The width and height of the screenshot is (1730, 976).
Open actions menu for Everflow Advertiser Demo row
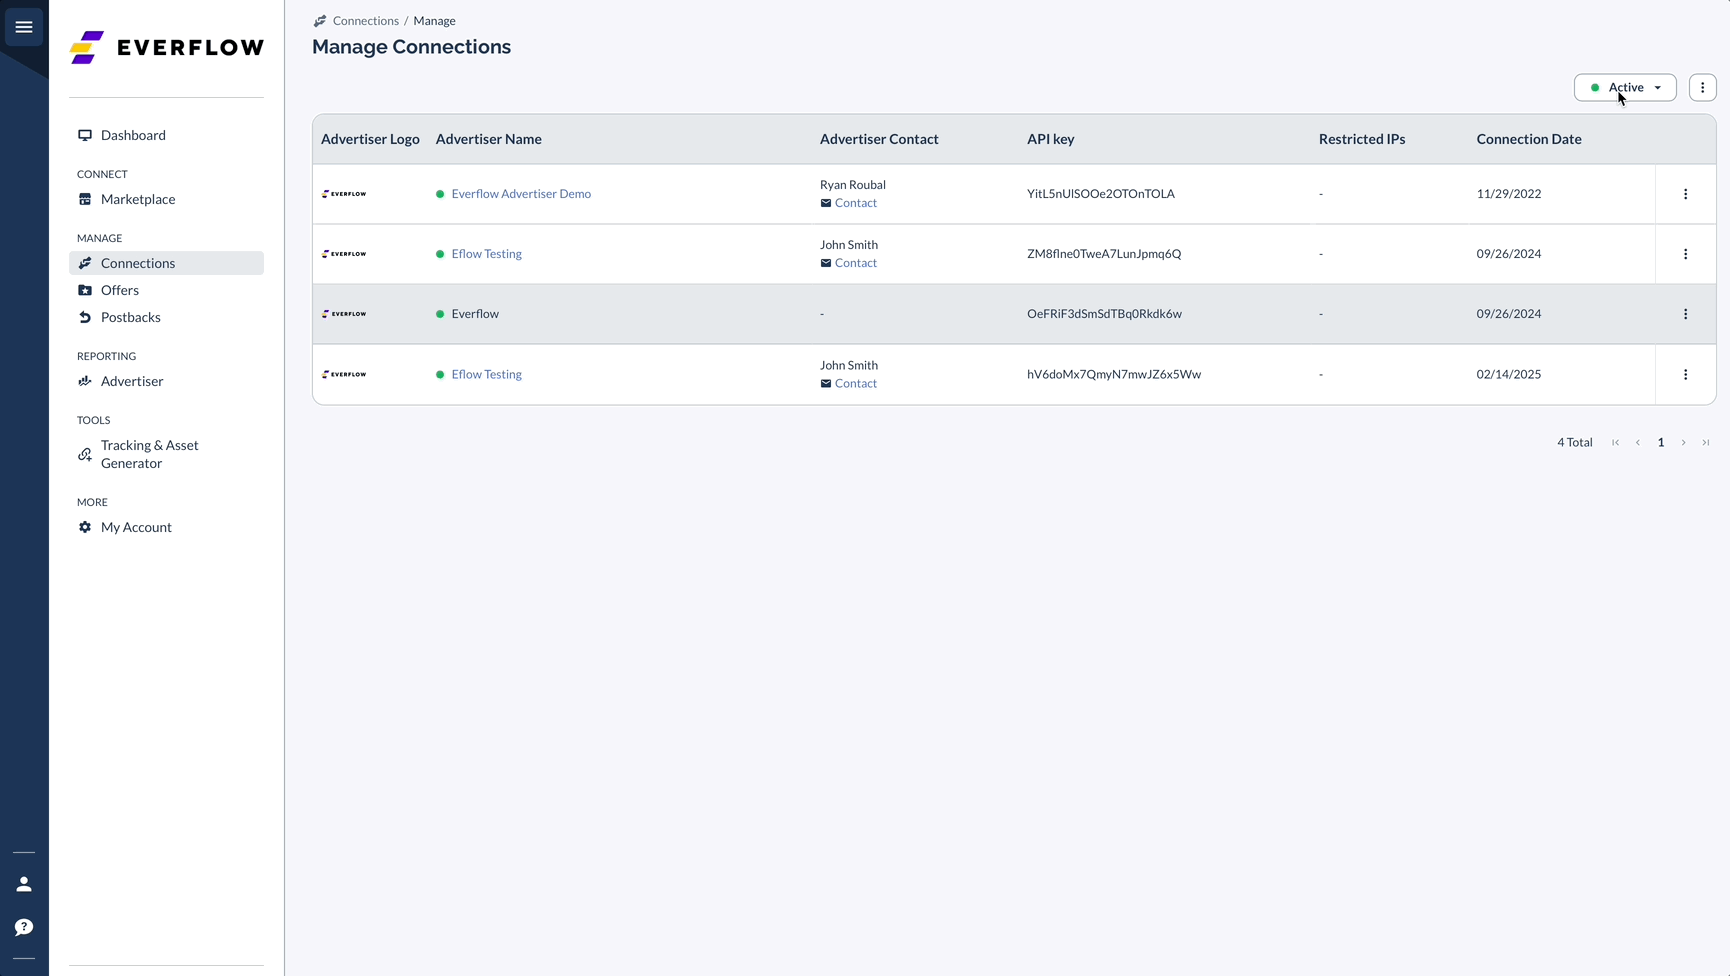tap(1685, 194)
